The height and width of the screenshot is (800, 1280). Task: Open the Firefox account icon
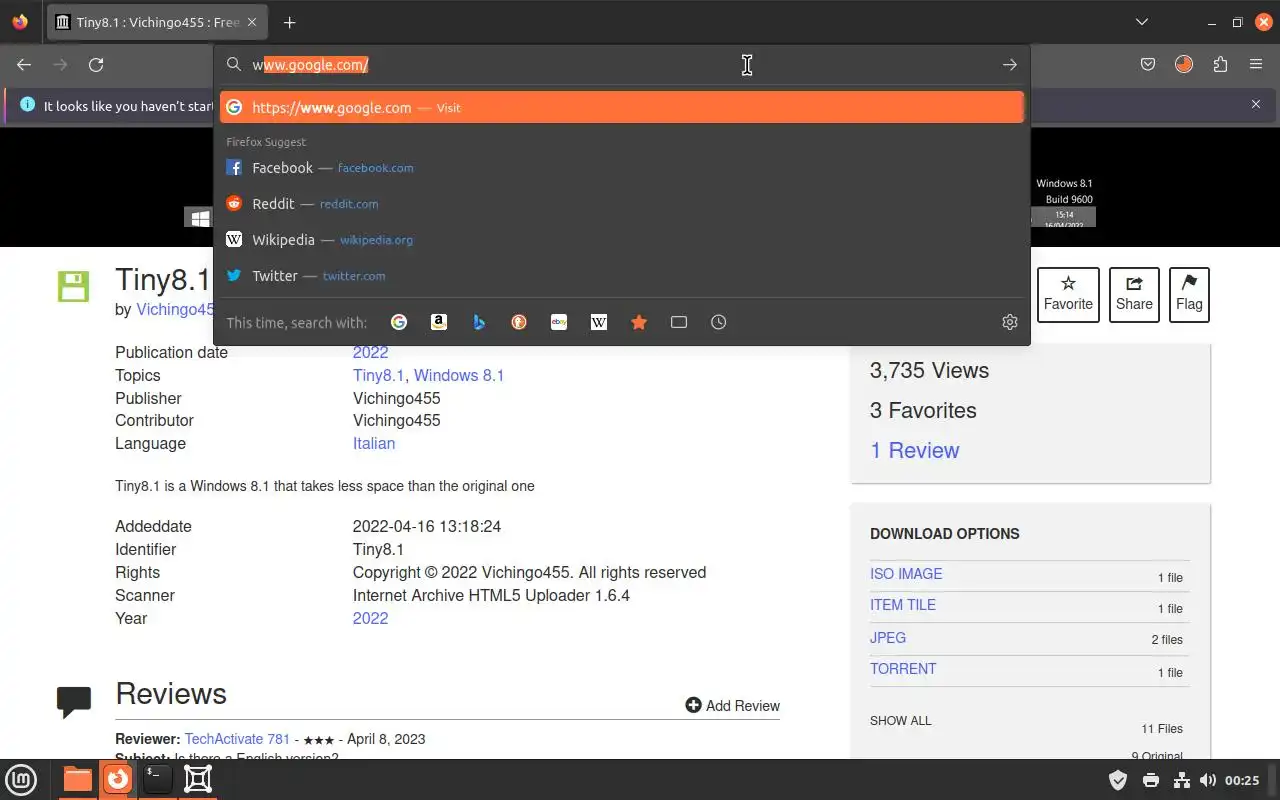(1184, 65)
